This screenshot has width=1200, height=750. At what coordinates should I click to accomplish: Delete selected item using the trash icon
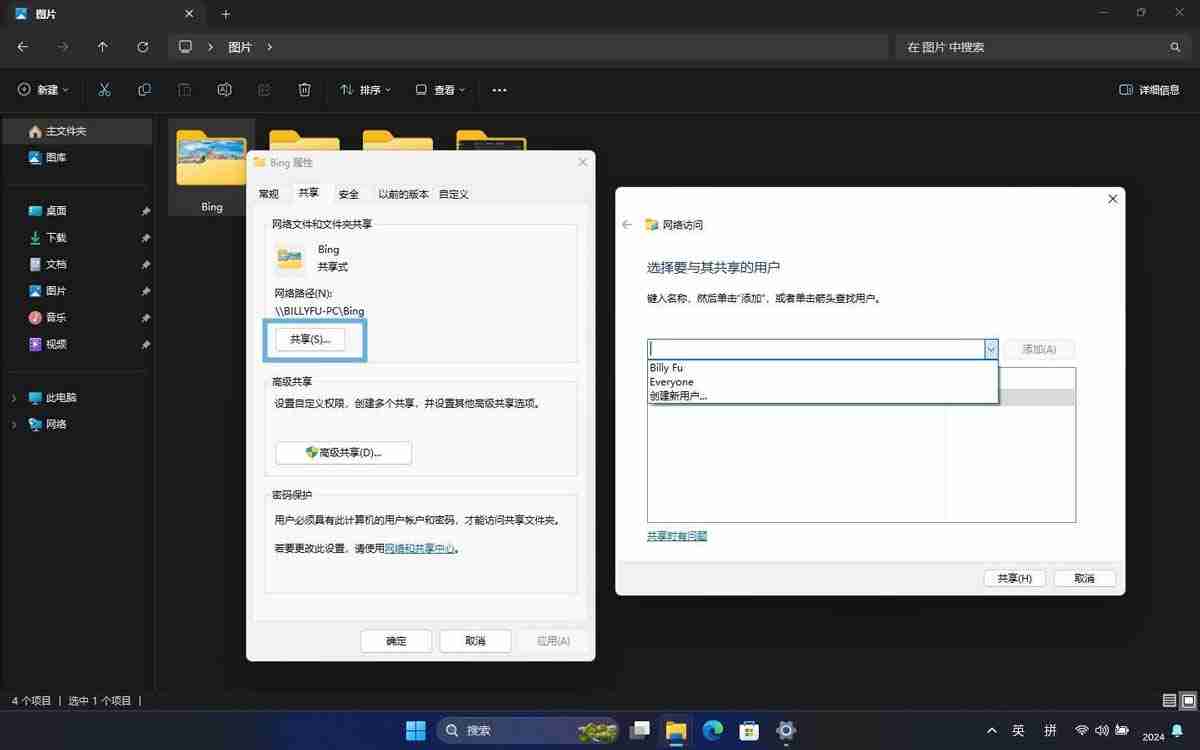(x=304, y=90)
